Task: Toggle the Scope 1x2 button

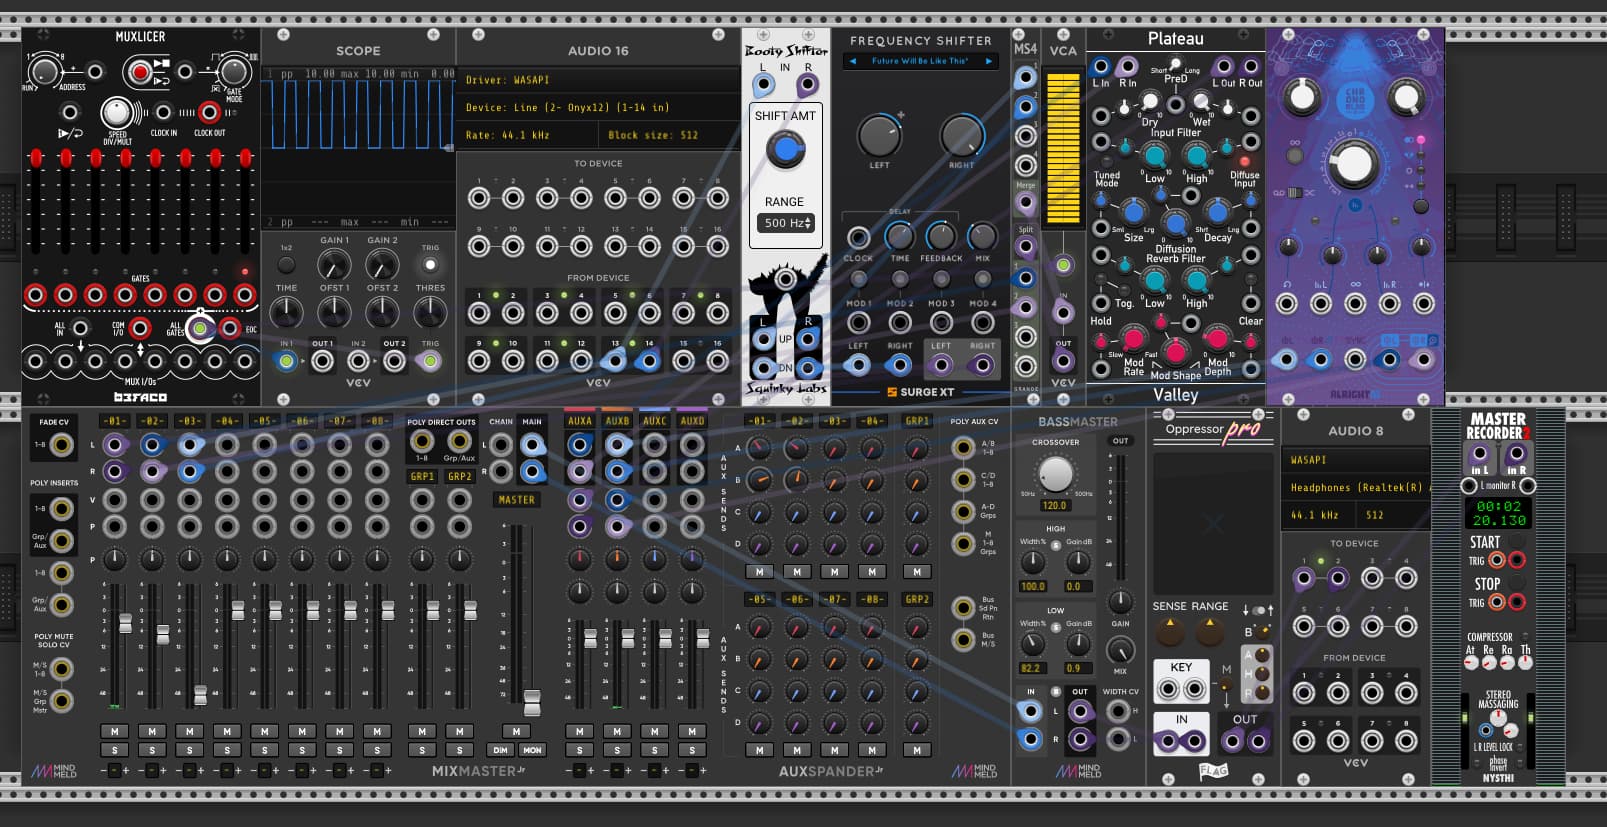Action: coord(286,265)
